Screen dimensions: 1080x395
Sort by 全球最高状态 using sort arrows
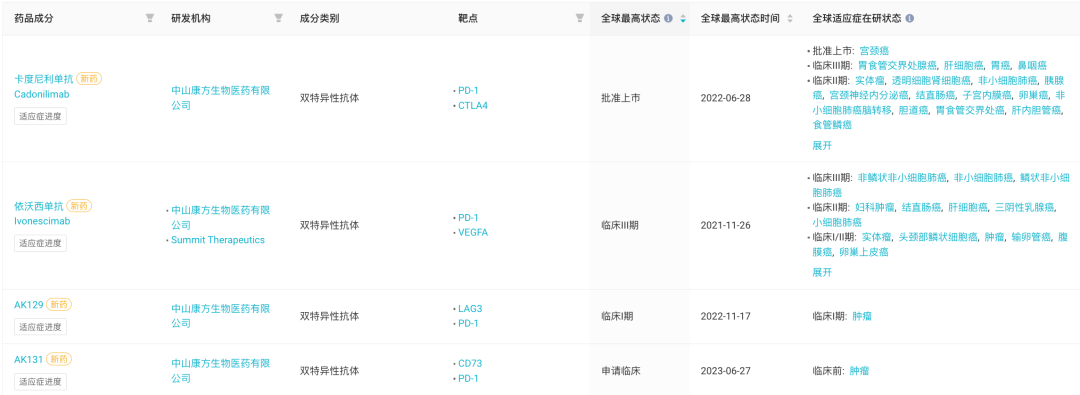tap(683, 19)
